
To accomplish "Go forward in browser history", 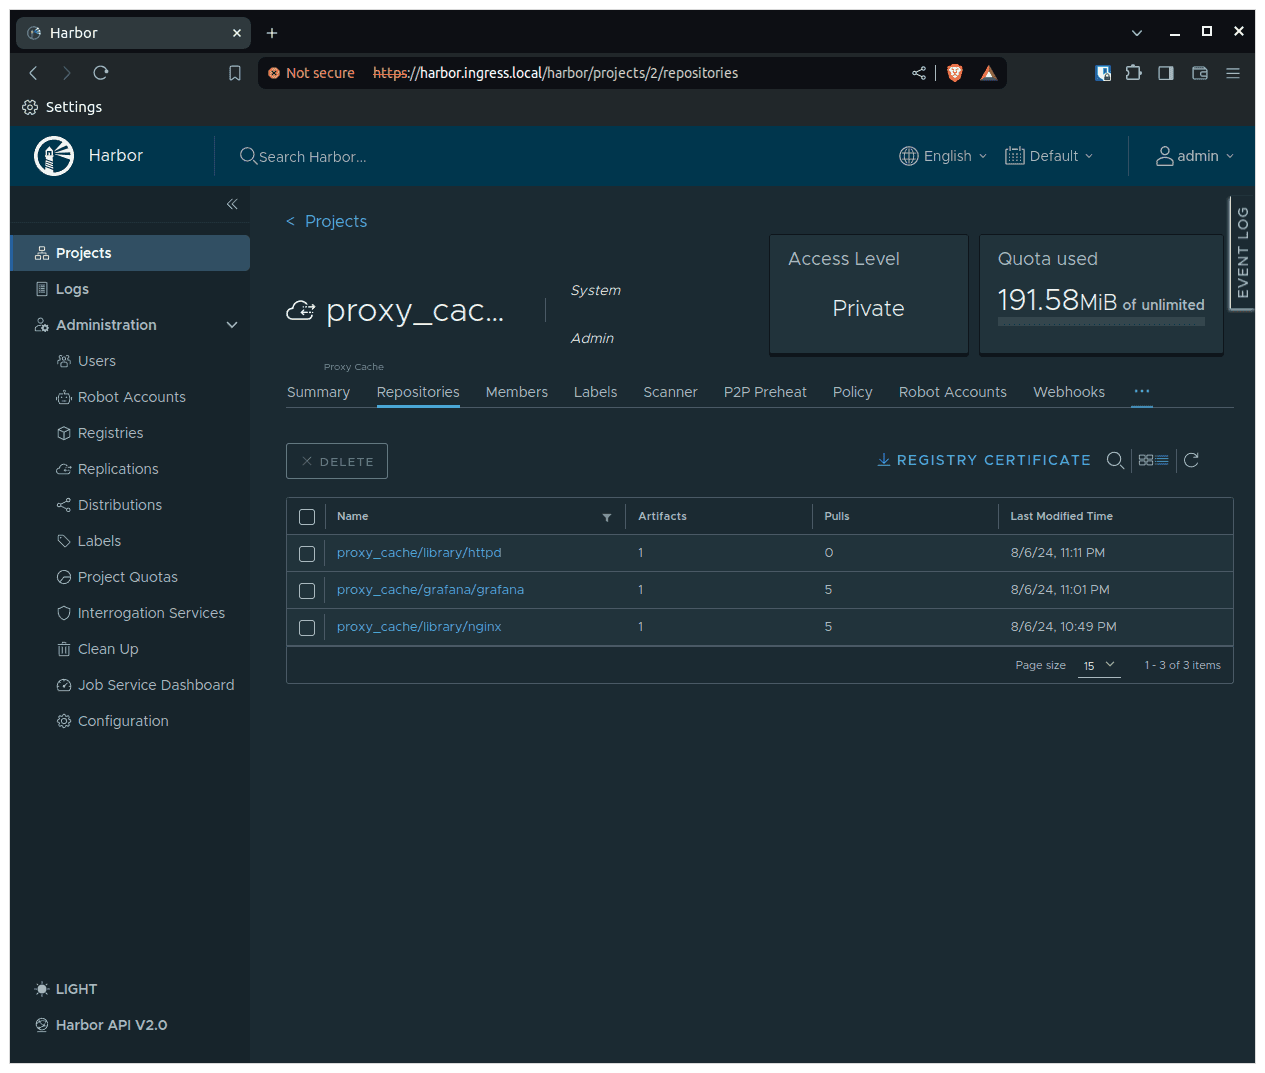I will pyautogui.click(x=67, y=73).
